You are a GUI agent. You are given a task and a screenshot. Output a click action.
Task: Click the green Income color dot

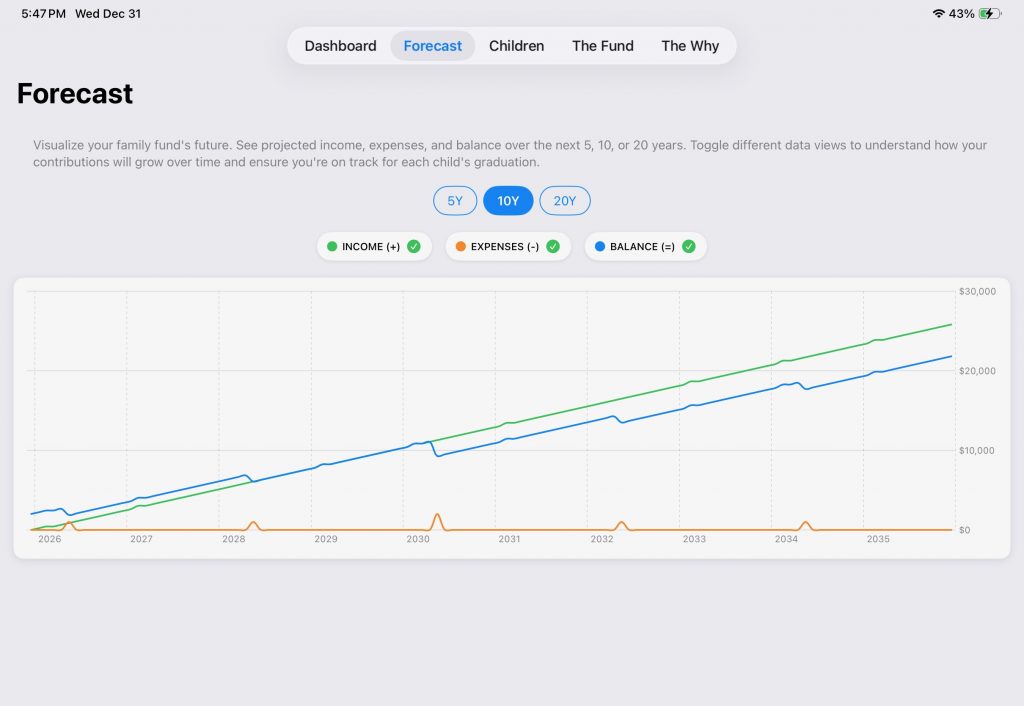pyautogui.click(x=332, y=247)
